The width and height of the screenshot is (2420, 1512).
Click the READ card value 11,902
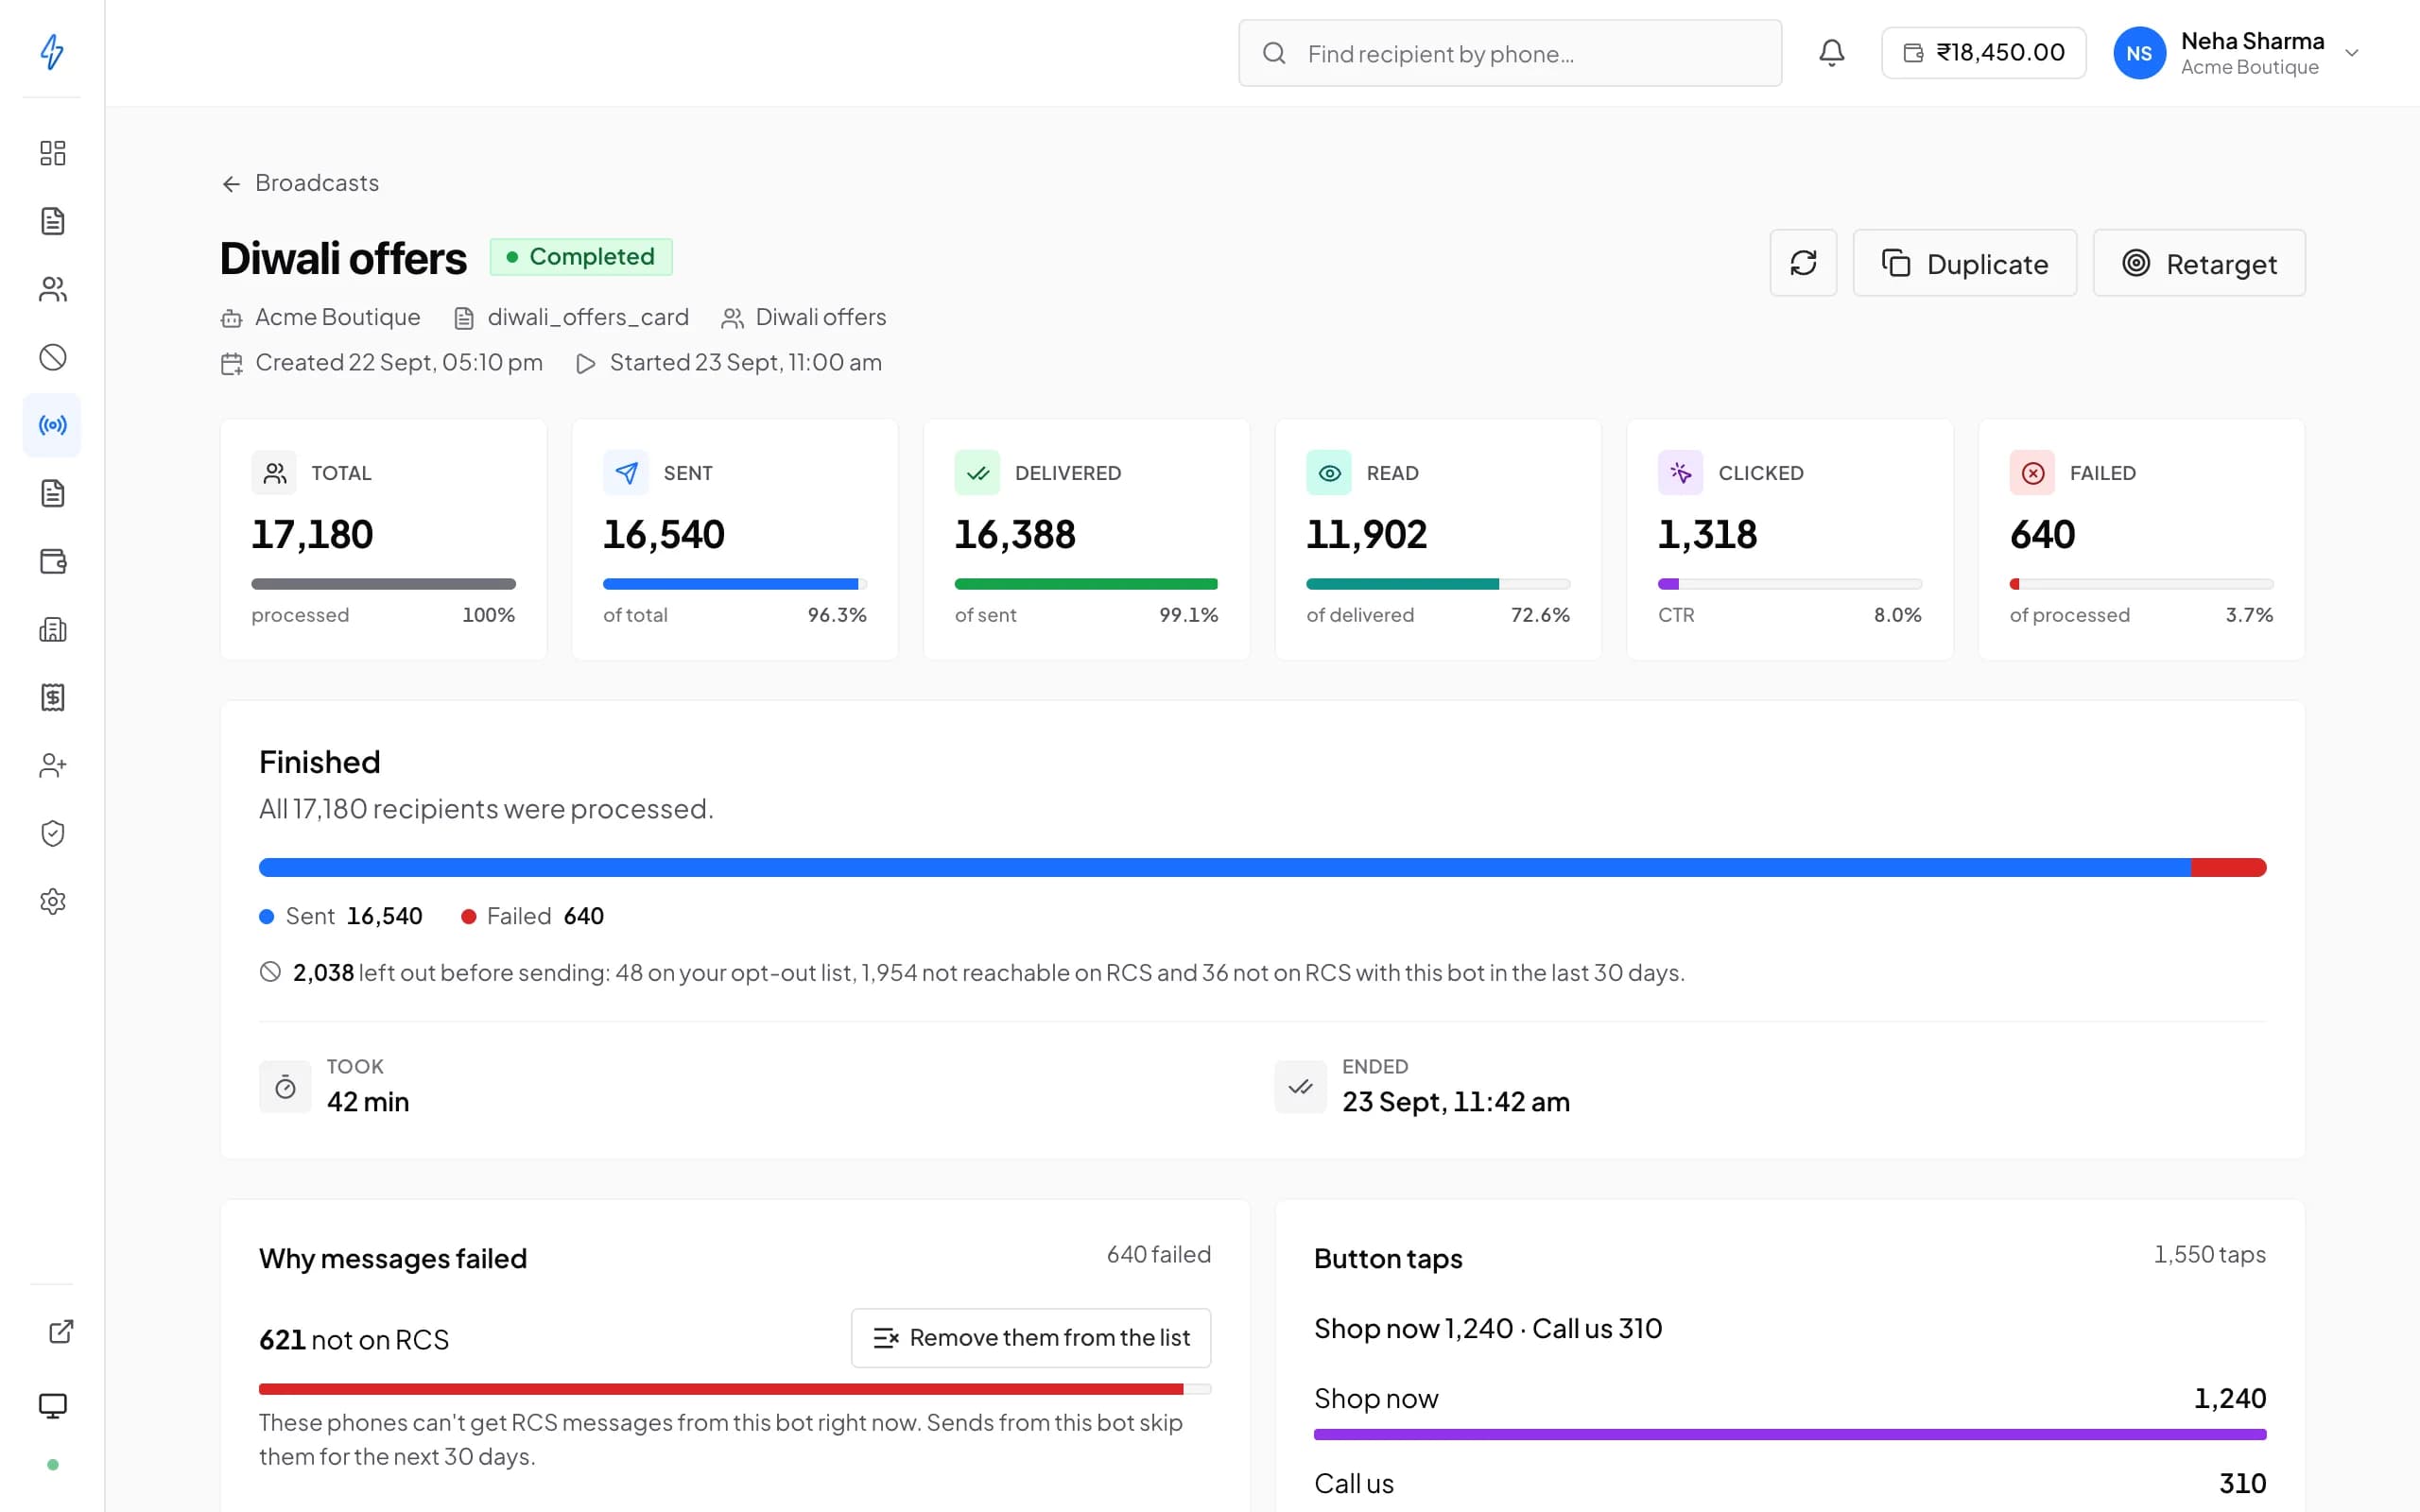pos(1366,535)
